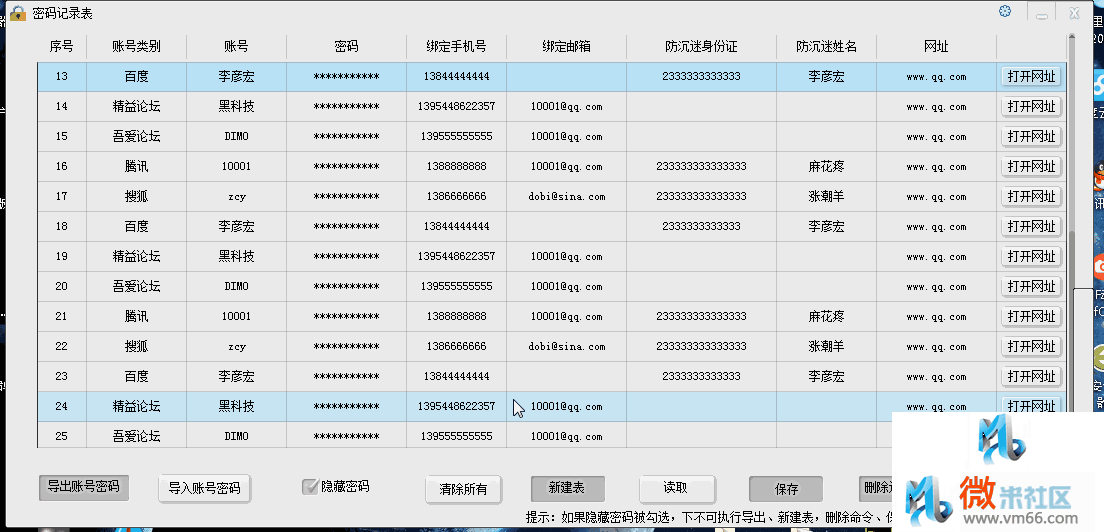Click the 读取 button
Image resolution: width=1104 pixels, height=532 pixels.
pyautogui.click(x=676, y=488)
